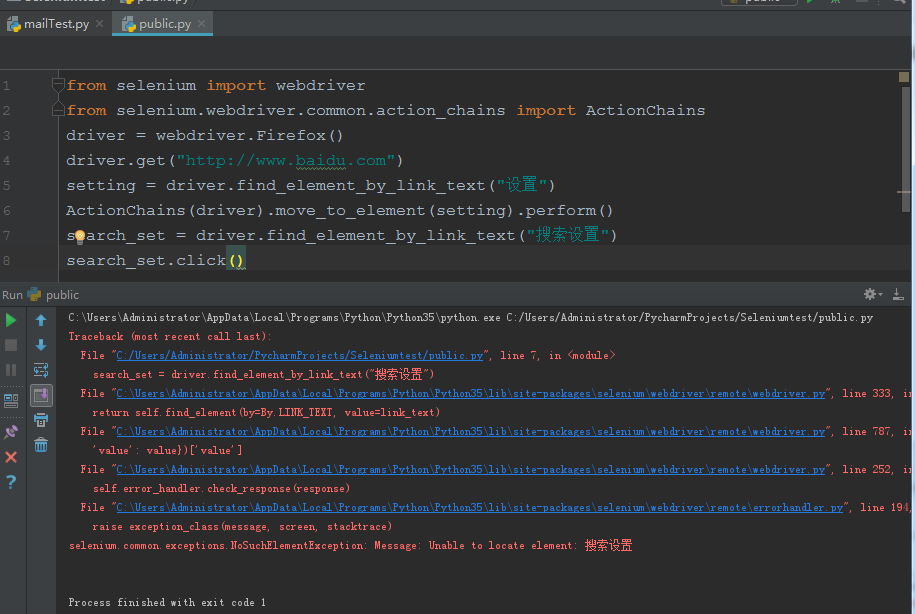Hide the Run tool window
Image resolution: width=915 pixels, height=614 pixels.
pos(899,294)
